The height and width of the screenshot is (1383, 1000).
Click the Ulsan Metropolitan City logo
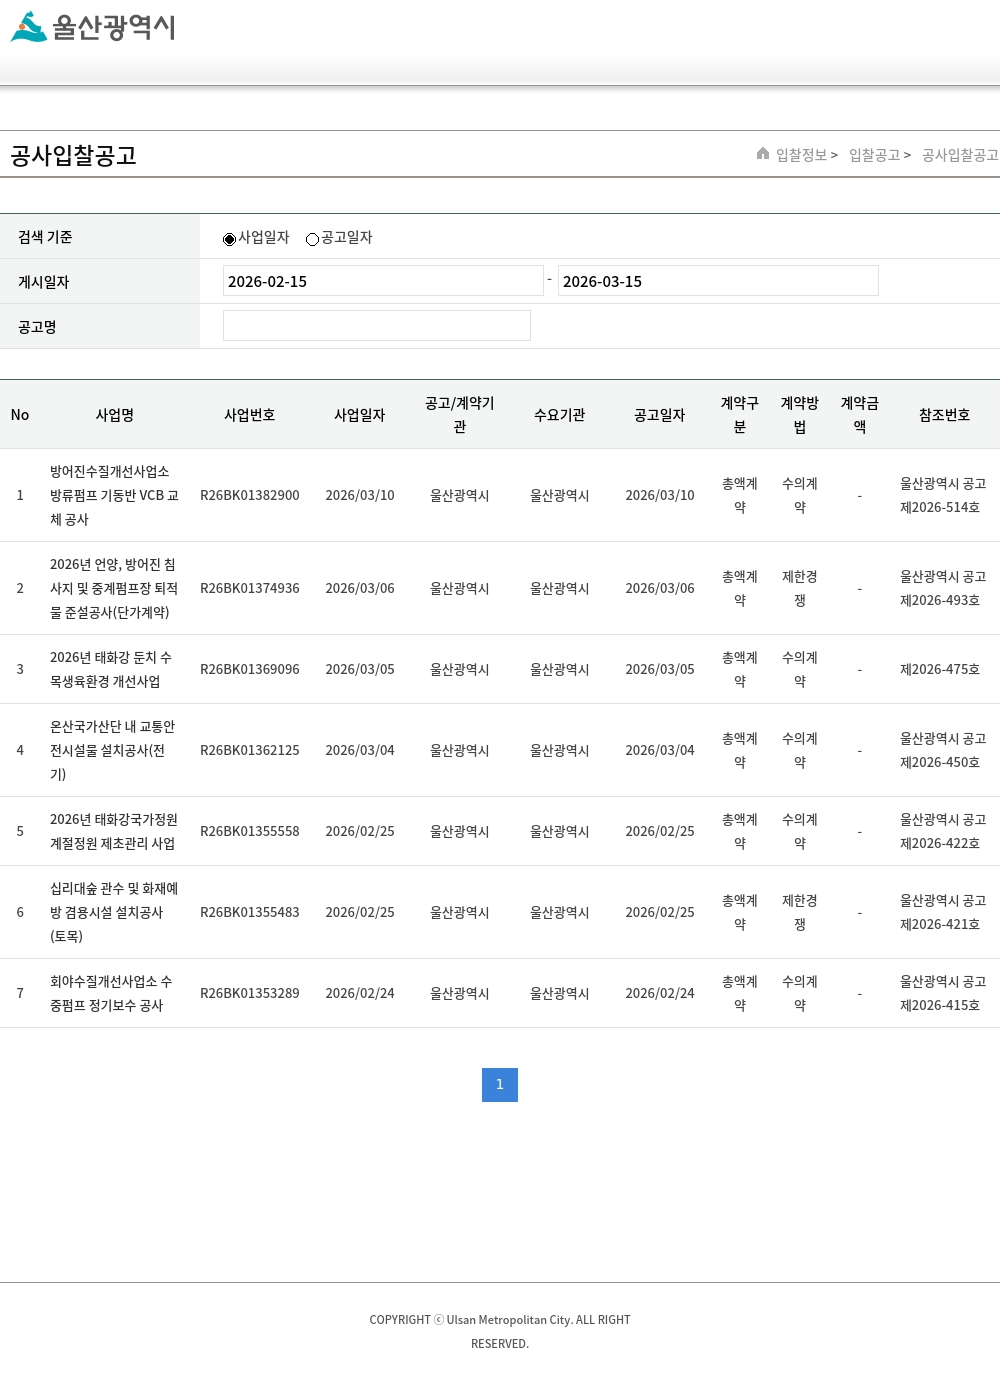tap(93, 27)
